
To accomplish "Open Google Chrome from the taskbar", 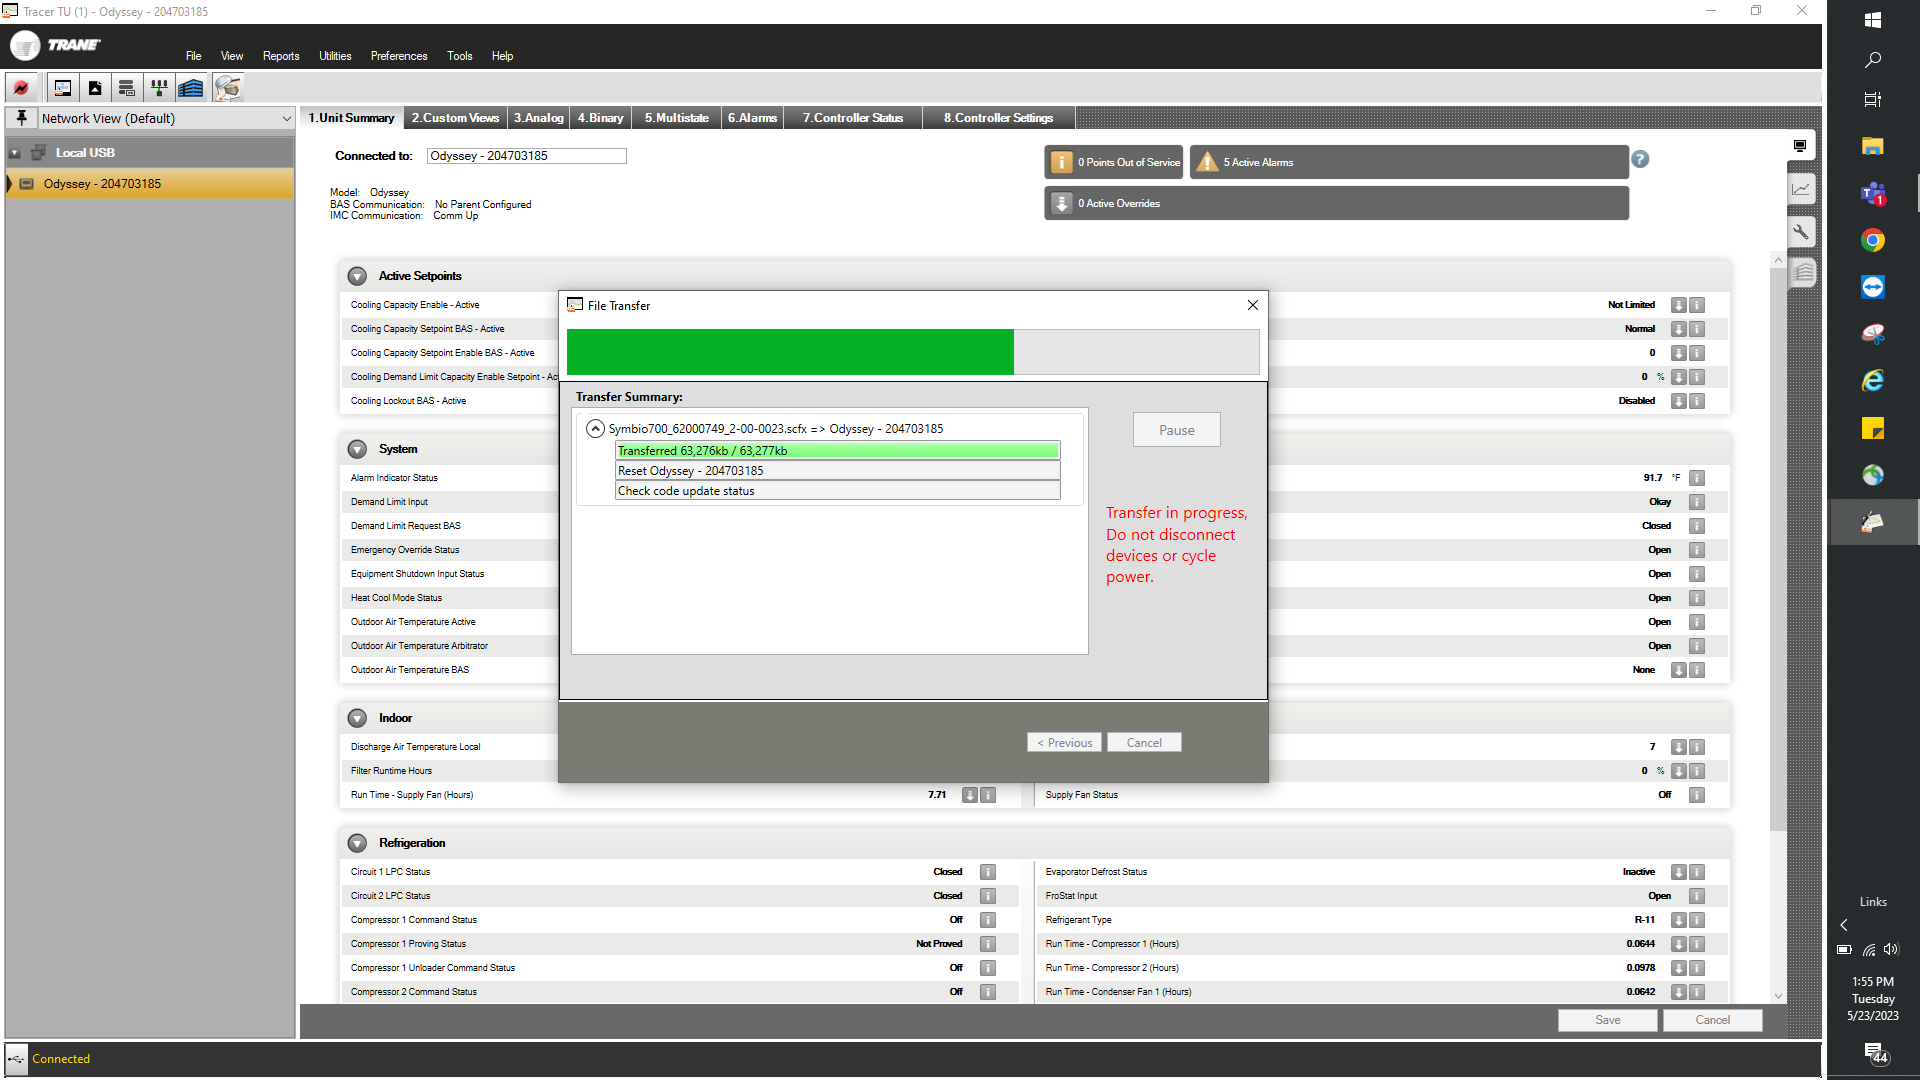I will [x=1873, y=240].
